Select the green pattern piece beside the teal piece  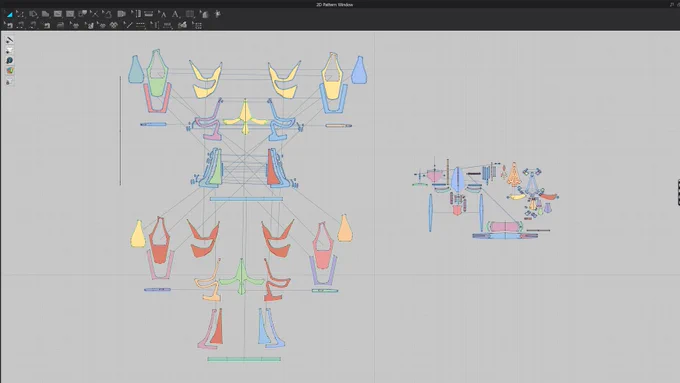click(x=157, y=87)
